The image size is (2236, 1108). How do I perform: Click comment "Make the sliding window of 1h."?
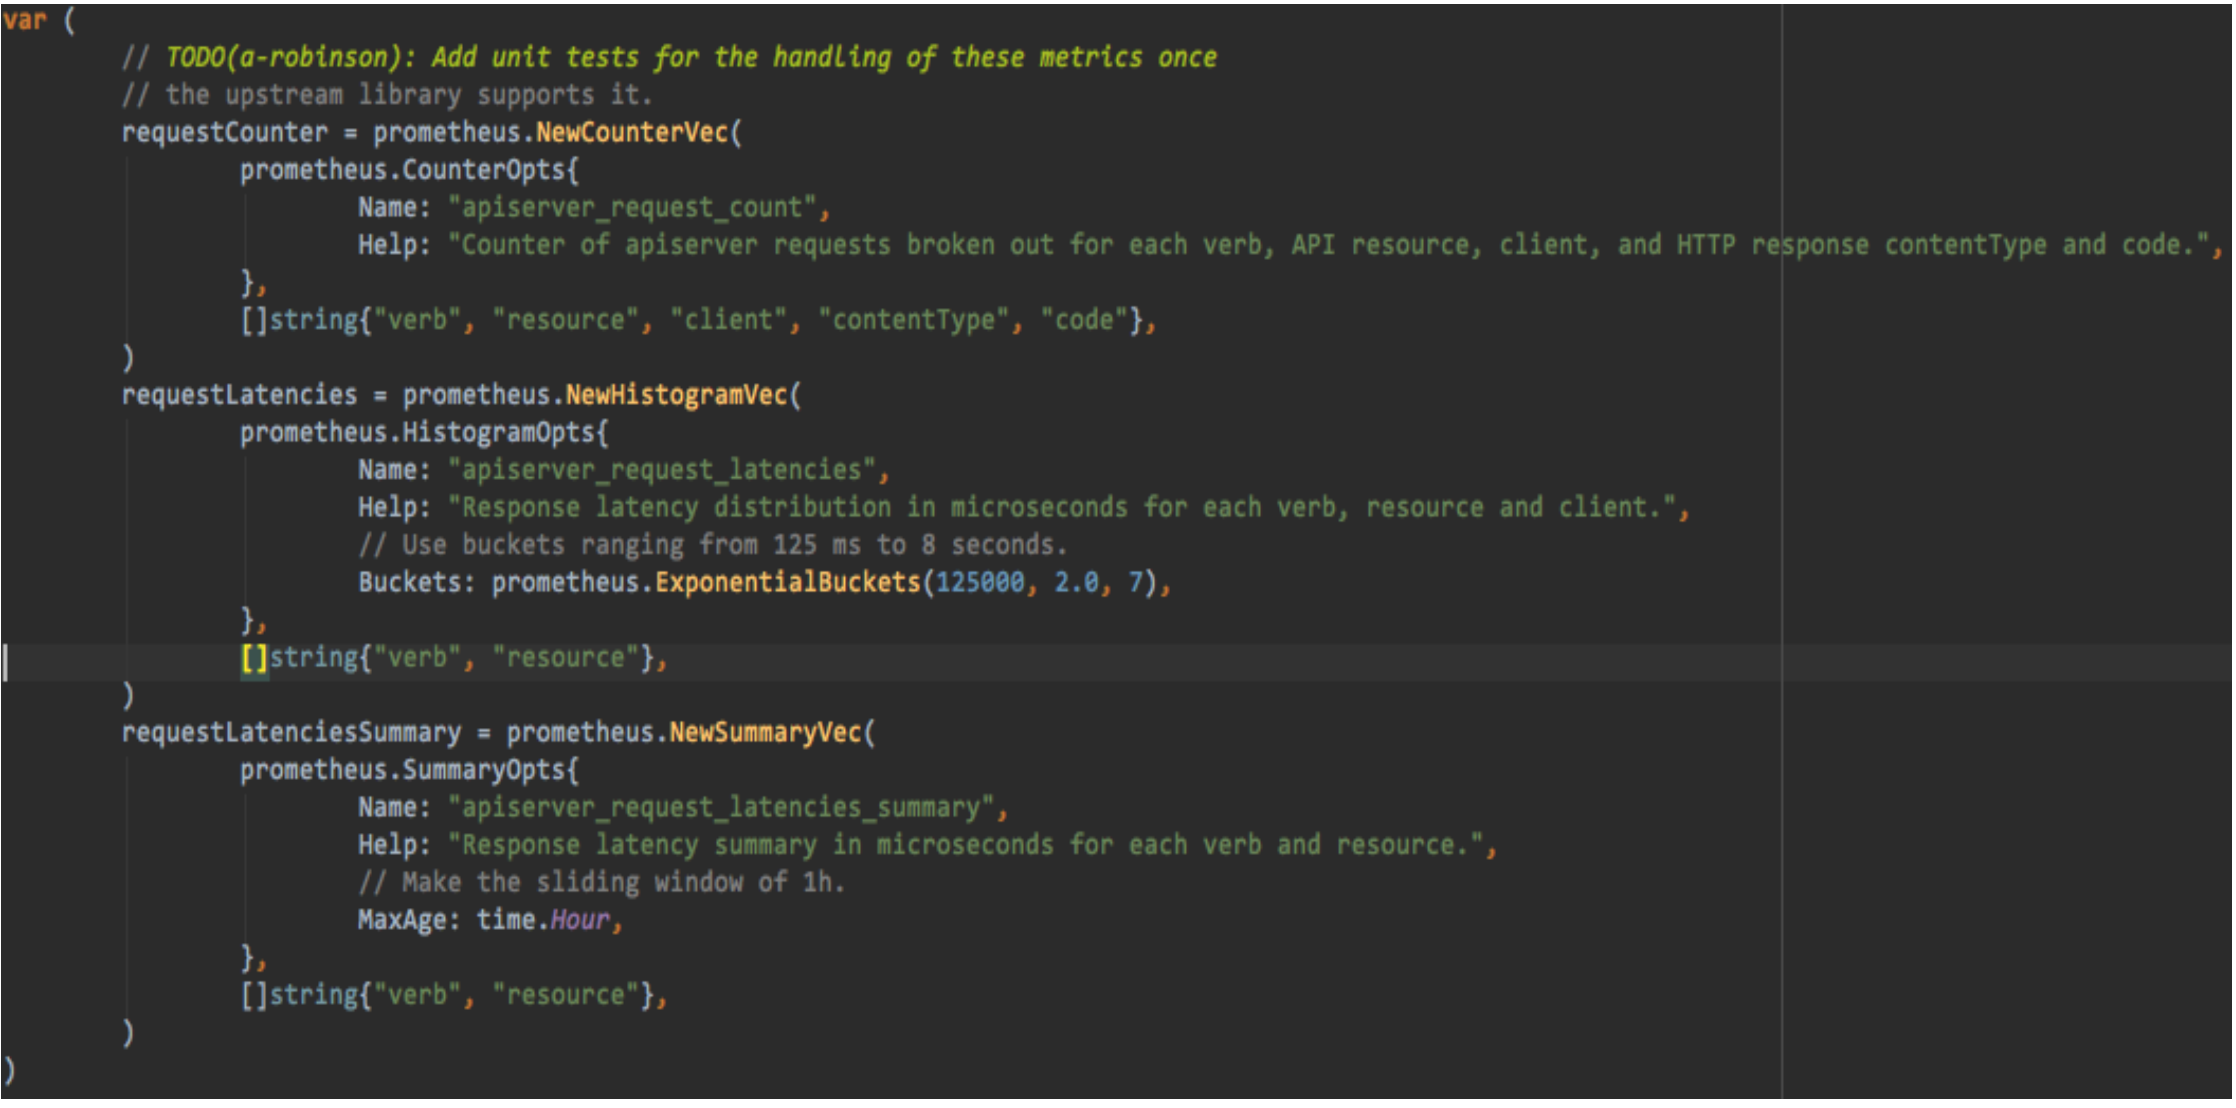tap(603, 883)
